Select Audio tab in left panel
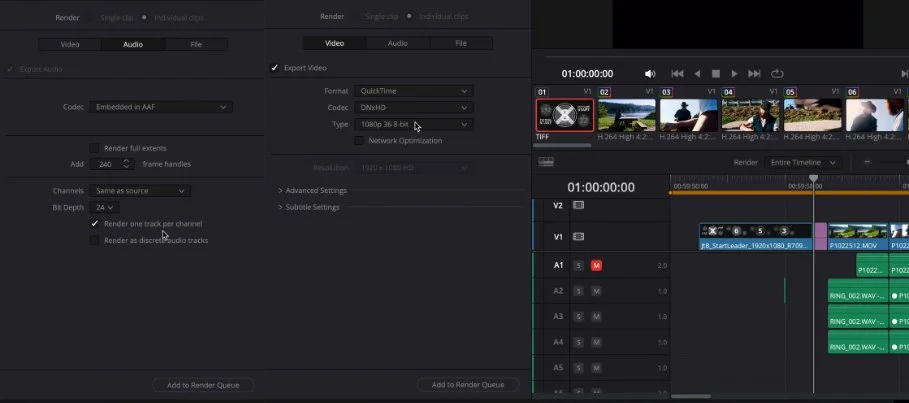 point(133,44)
